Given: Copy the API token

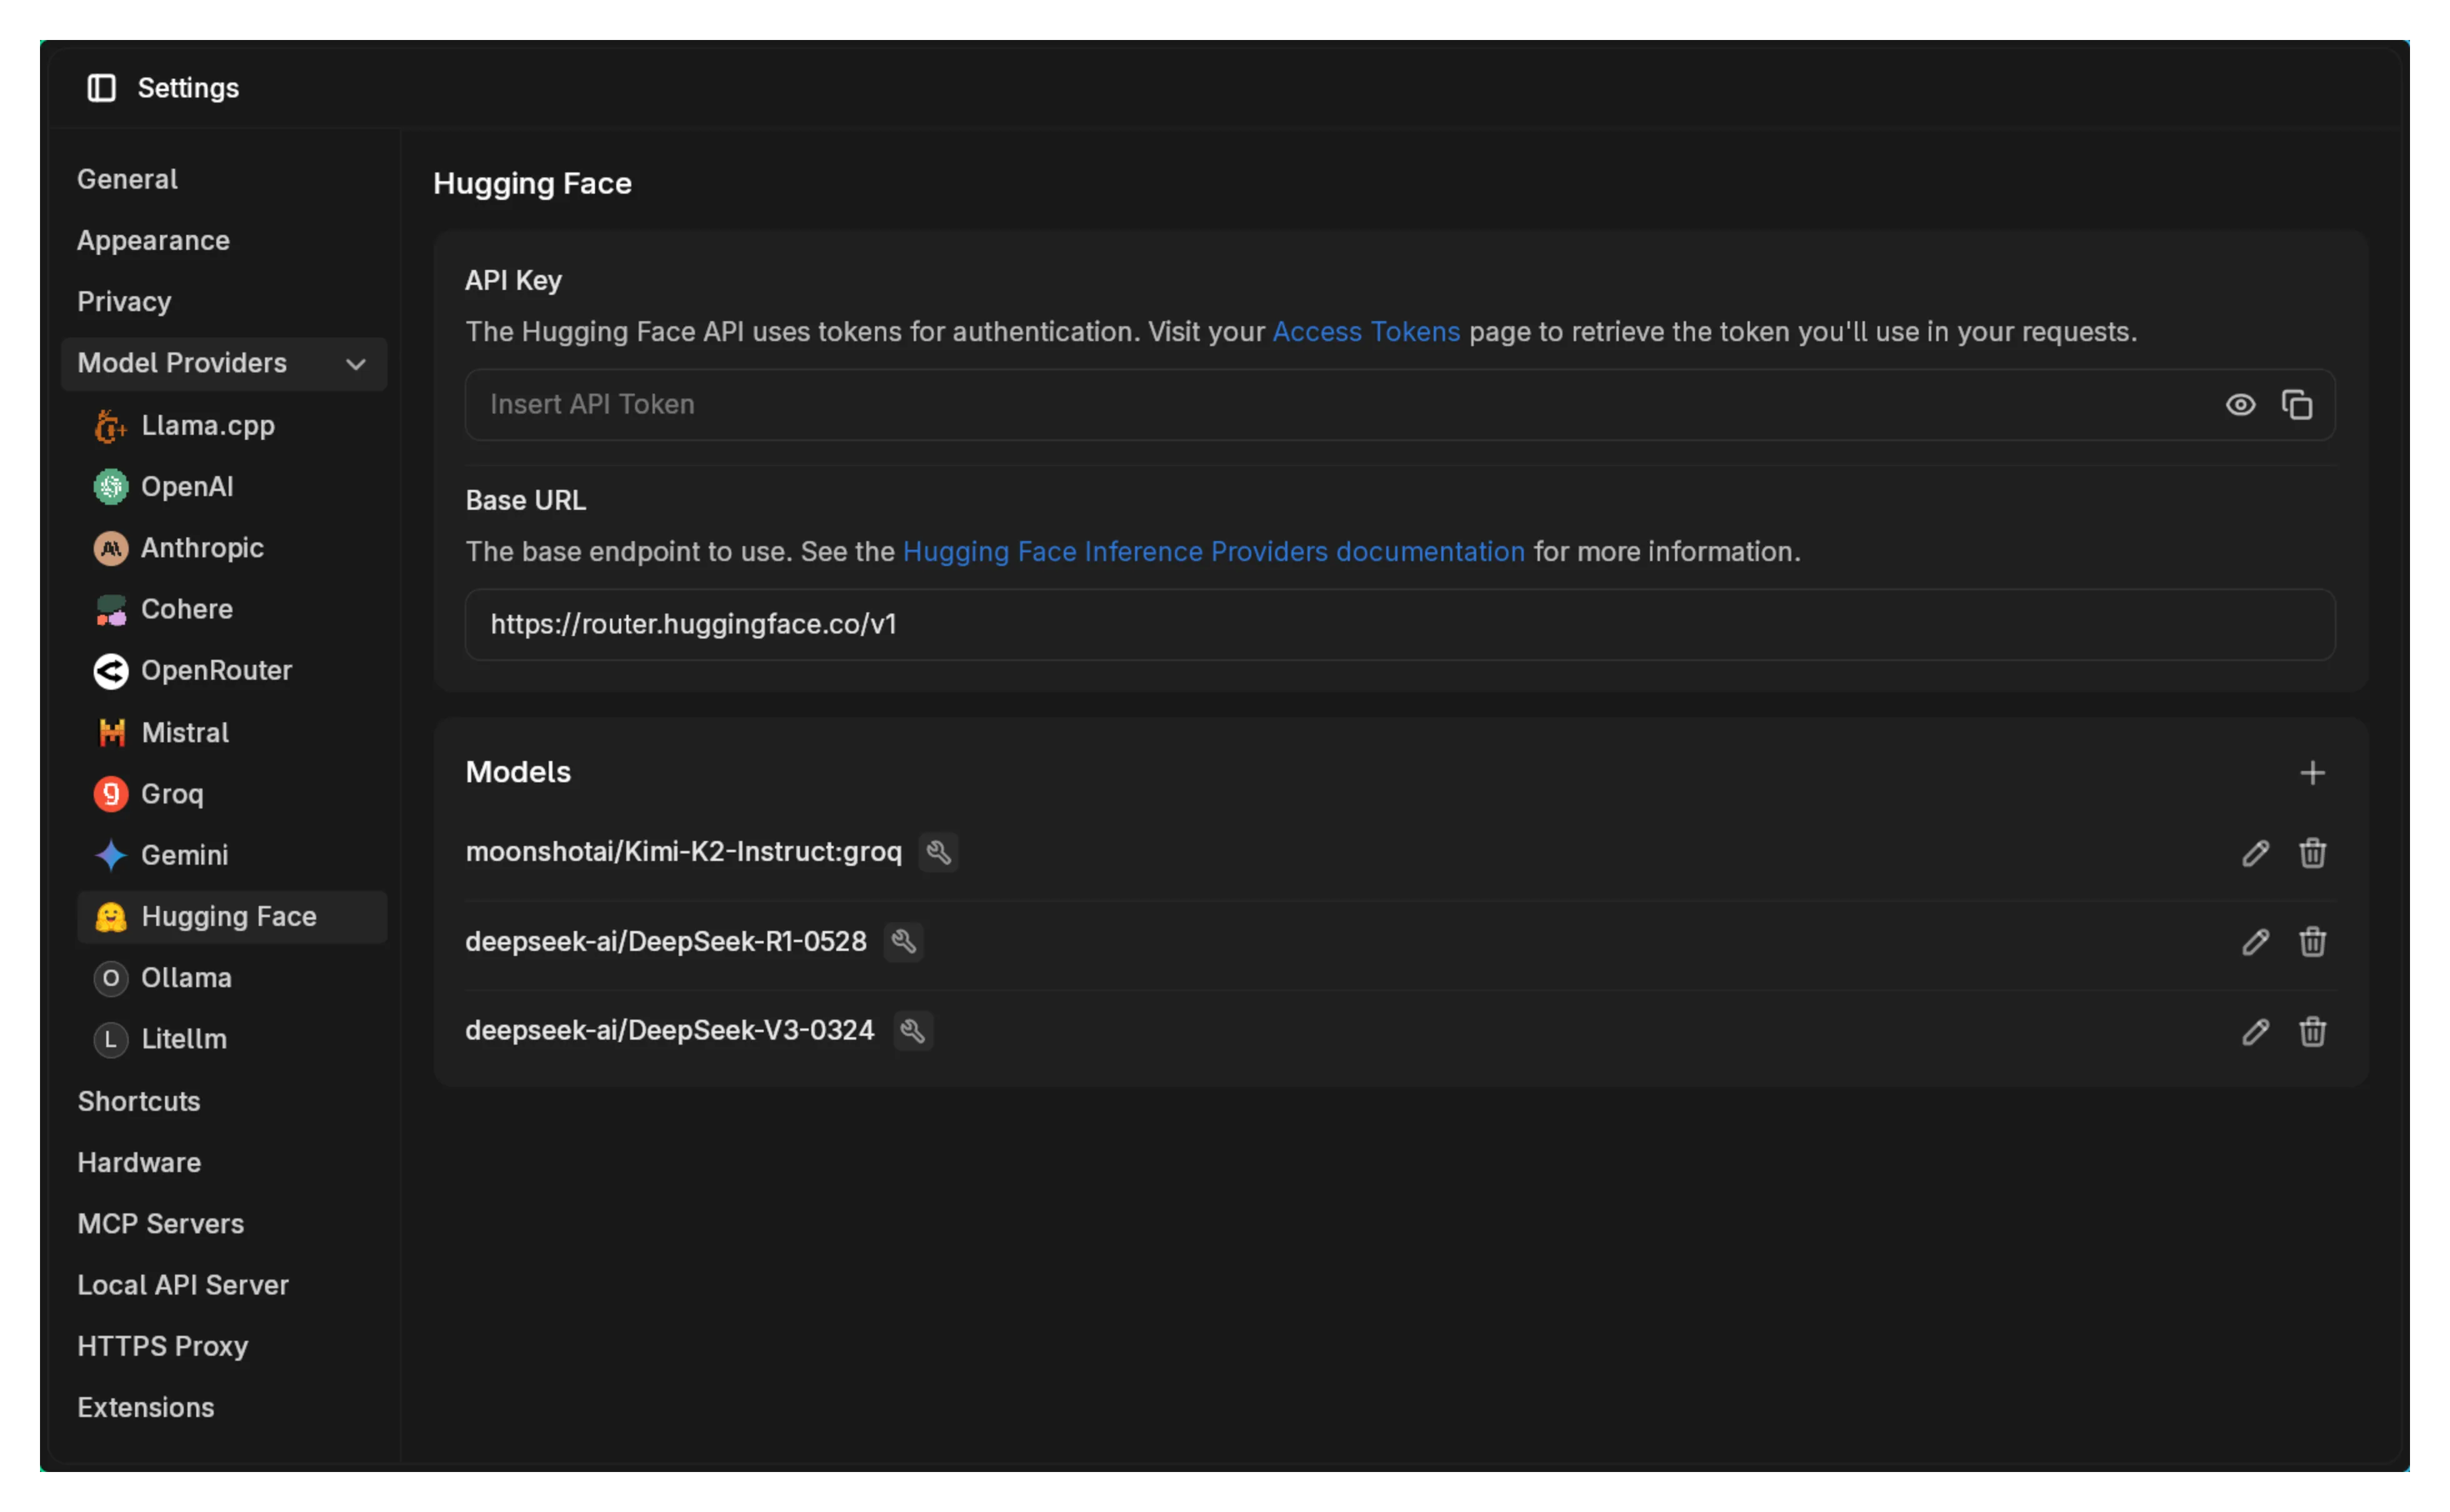Looking at the screenshot, I should pyautogui.click(x=2297, y=405).
